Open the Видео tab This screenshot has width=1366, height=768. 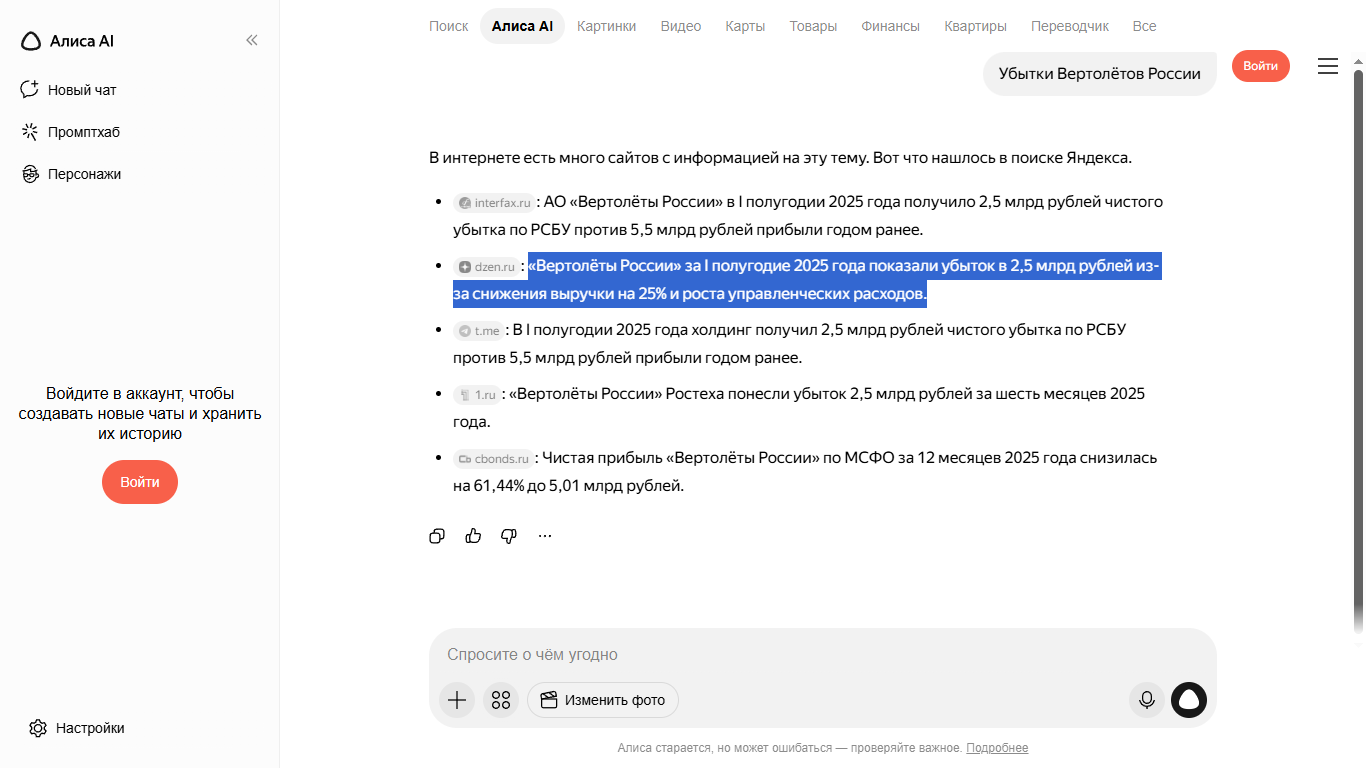(681, 26)
